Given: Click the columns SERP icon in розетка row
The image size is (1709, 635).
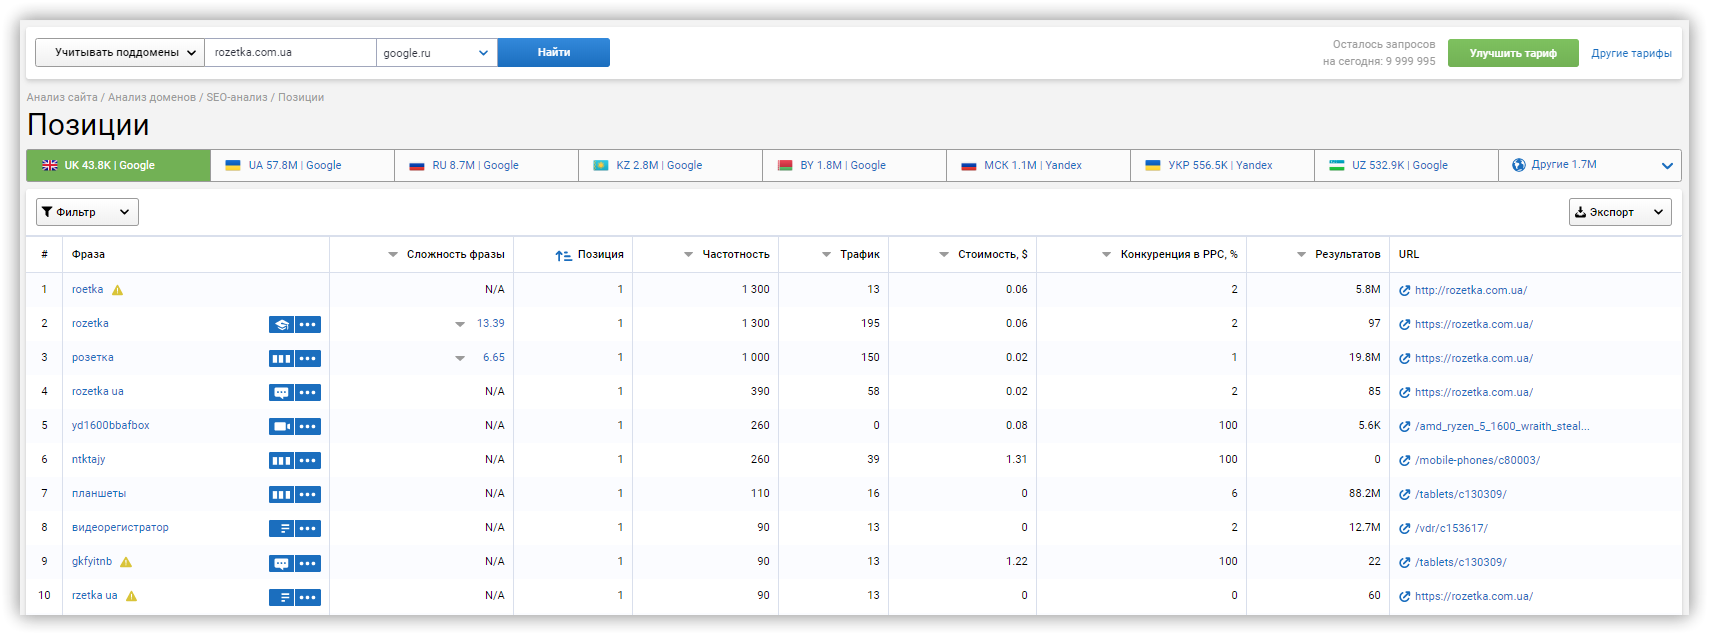Looking at the screenshot, I should [281, 358].
